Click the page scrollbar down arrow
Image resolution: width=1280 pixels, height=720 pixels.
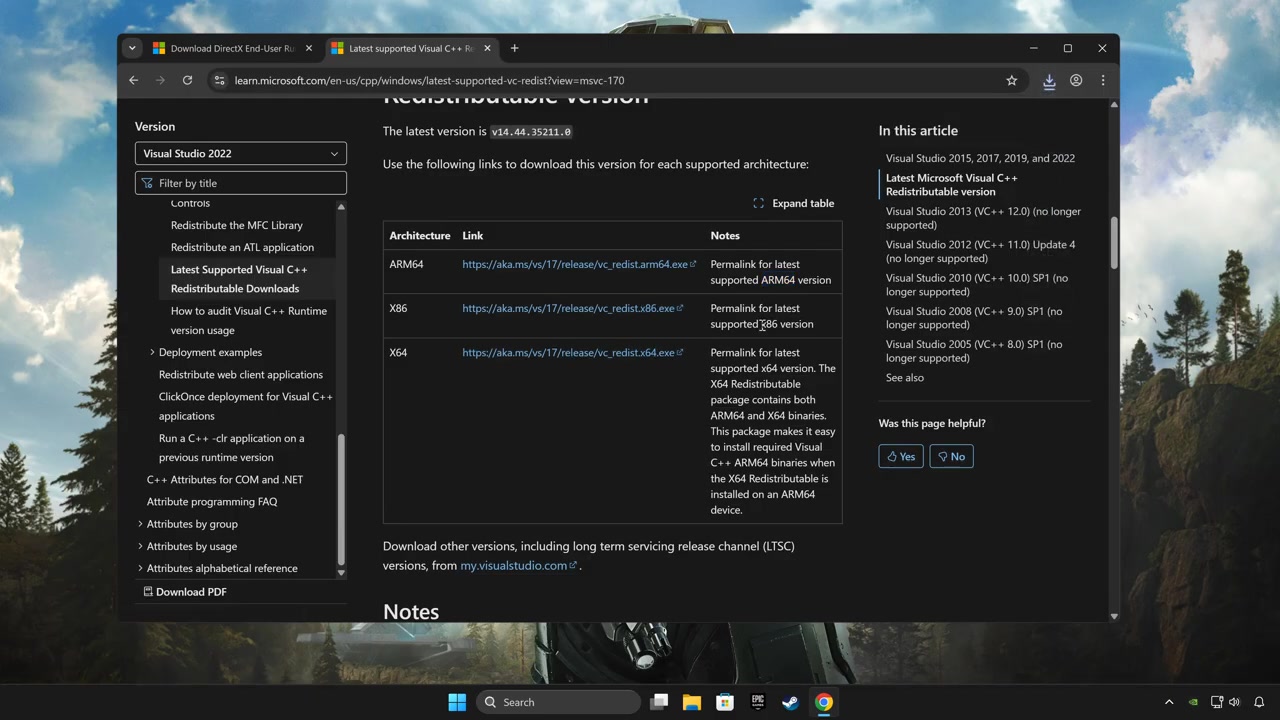point(1114,616)
